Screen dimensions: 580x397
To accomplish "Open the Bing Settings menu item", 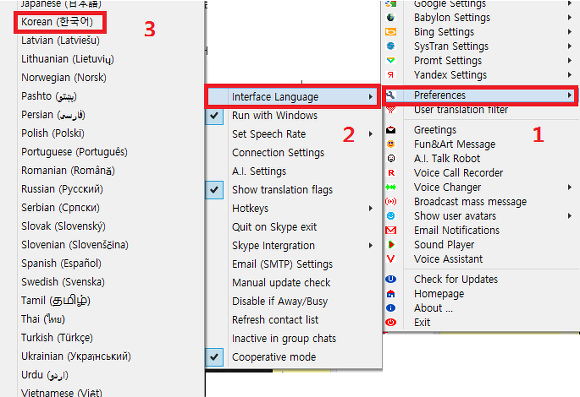I will (444, 32).
